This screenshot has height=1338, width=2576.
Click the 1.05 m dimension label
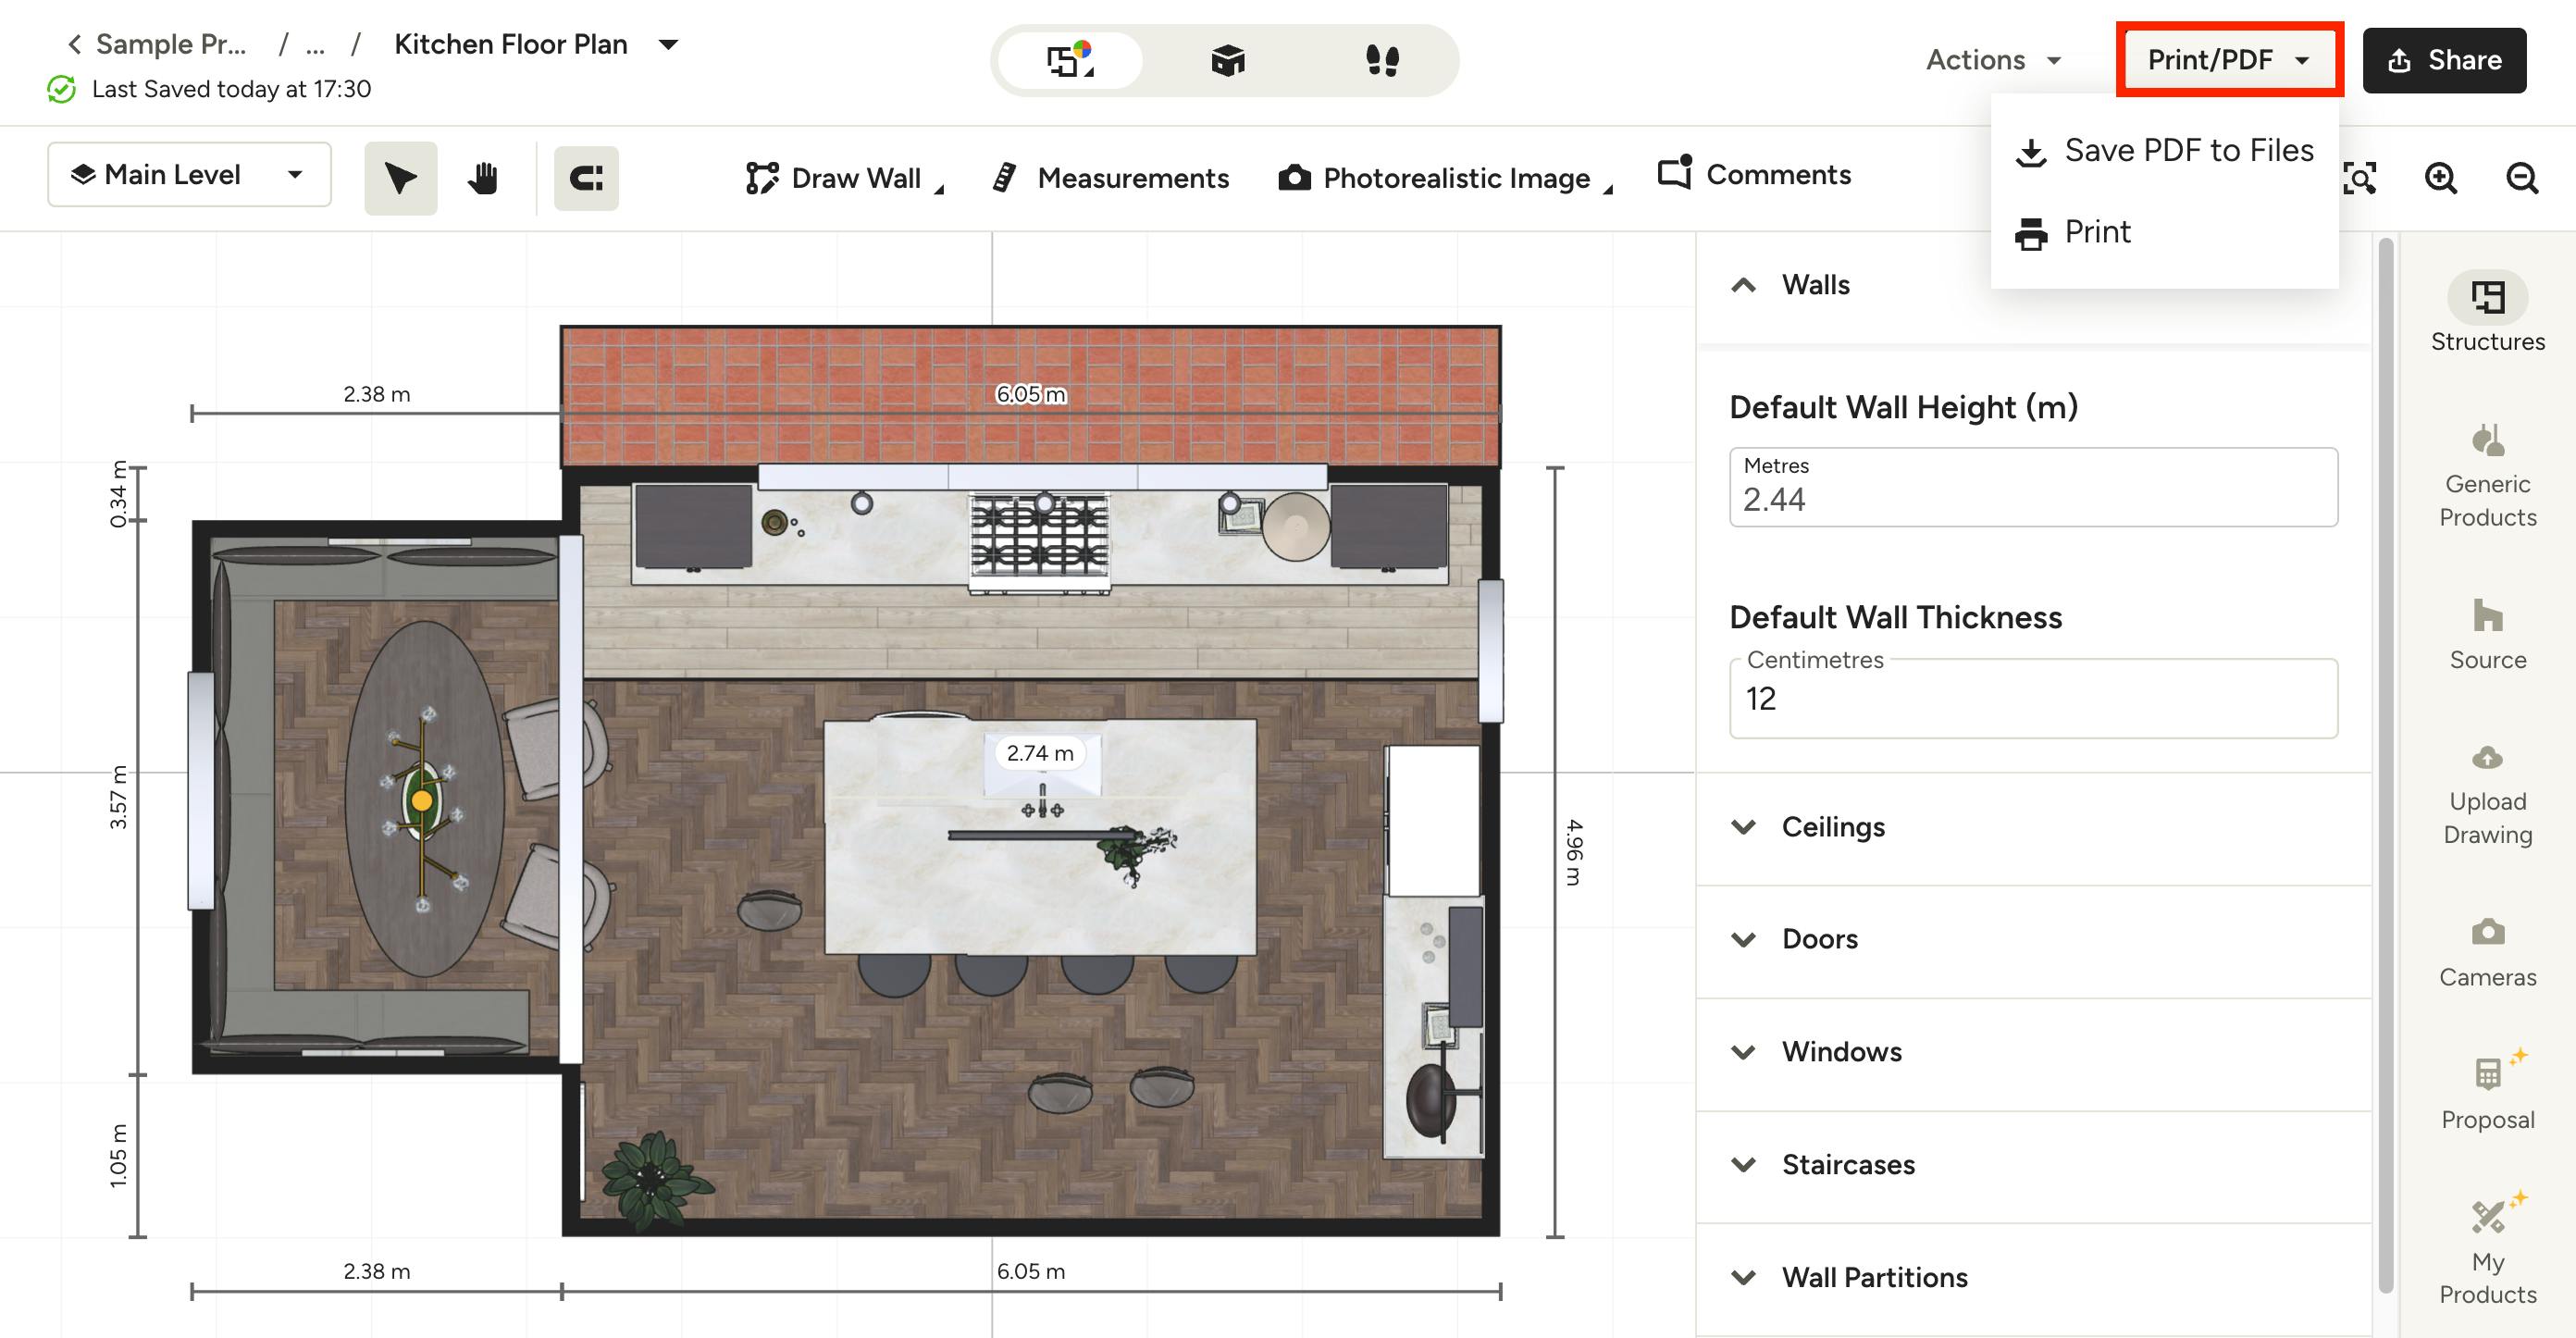118,1155
